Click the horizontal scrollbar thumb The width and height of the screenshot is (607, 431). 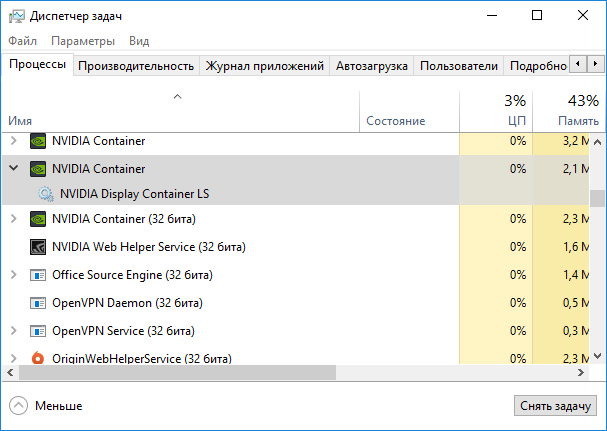click(177, 373)
